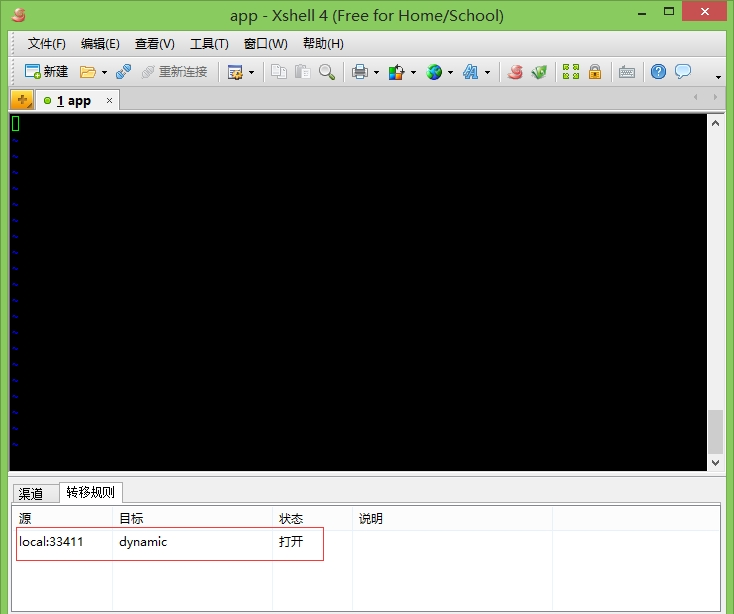Click the print icon in toolbar
Image resolution: width=734 pixels, height=614 pixels.
pos(360,72)
